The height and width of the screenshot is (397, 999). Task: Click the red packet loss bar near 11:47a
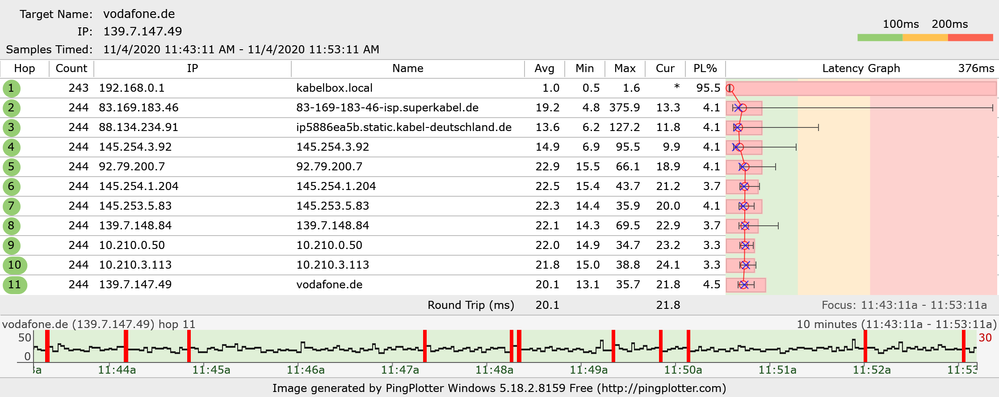[424, 346]
